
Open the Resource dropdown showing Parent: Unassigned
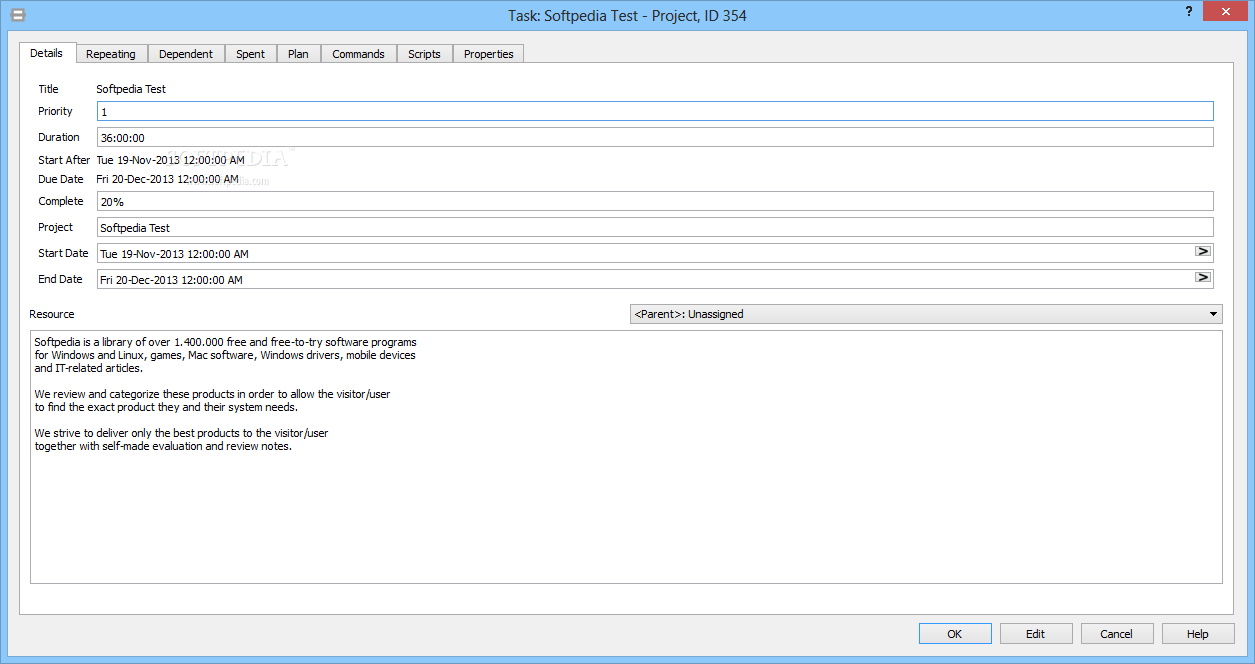pos(926,314)
